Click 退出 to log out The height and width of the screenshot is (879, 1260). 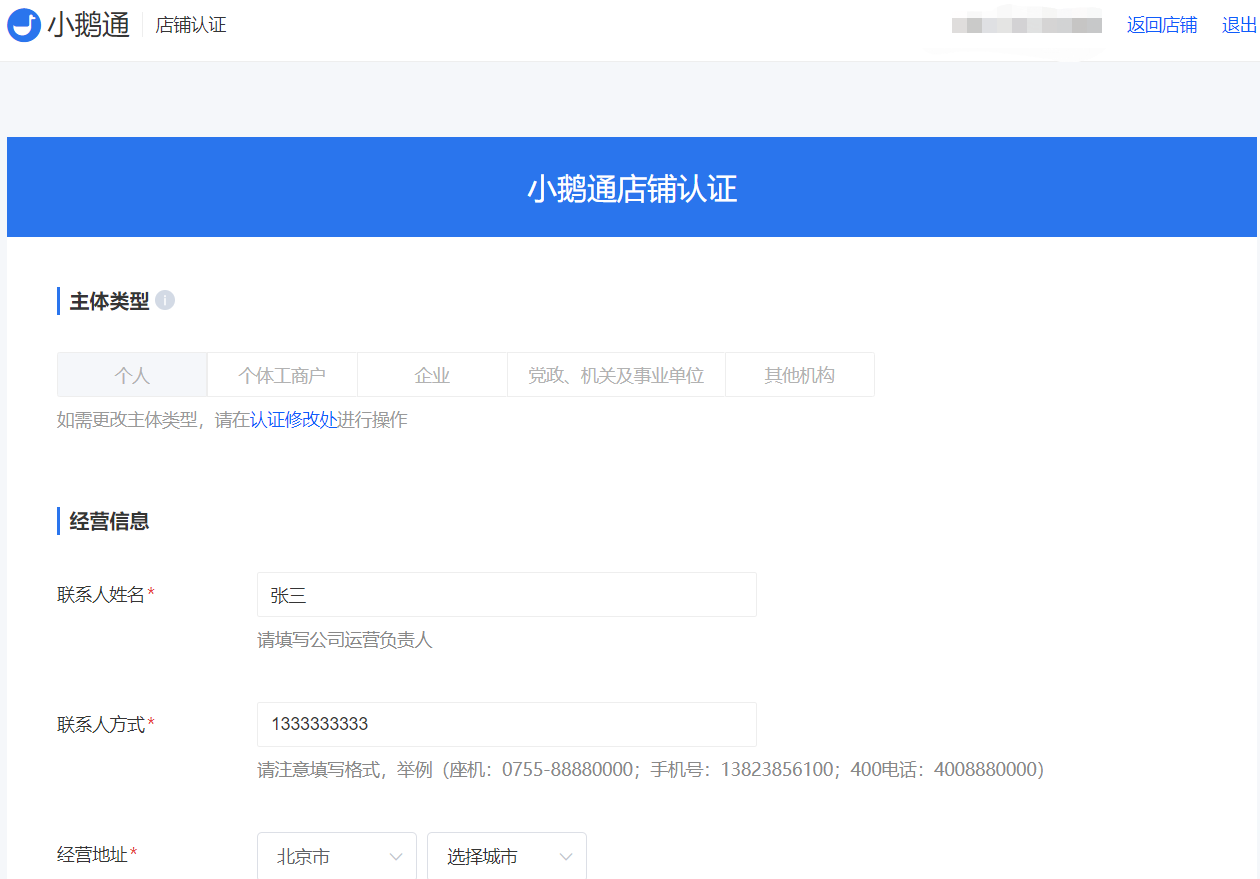(1237, 24)
